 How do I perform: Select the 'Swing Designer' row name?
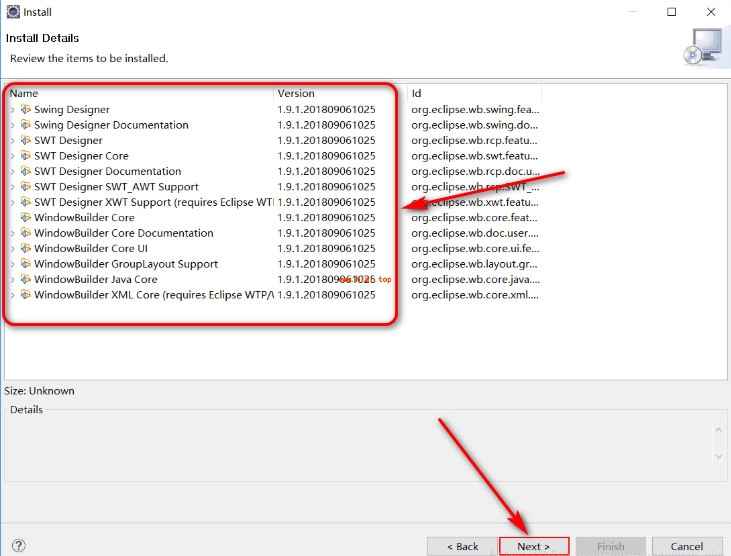point(72,110)
